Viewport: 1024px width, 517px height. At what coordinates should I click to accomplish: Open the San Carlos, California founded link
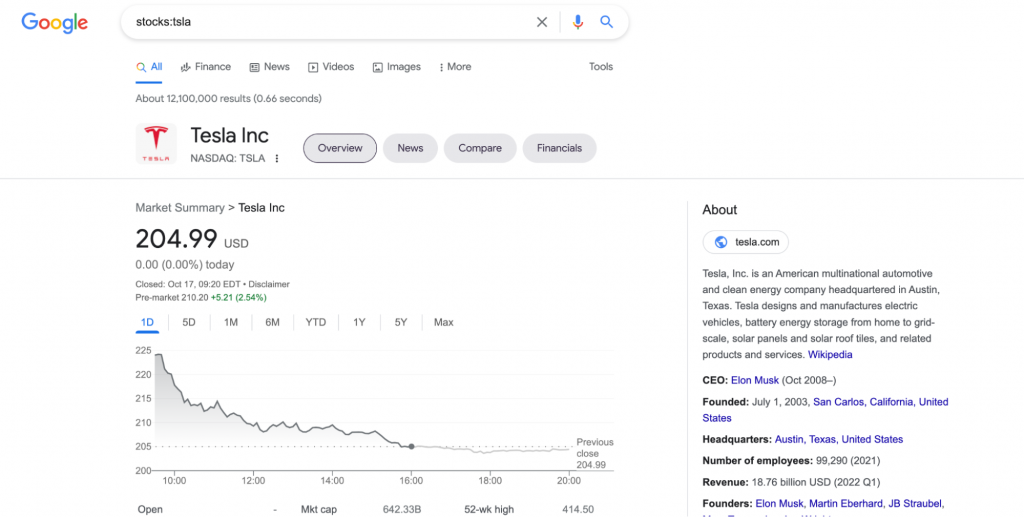point(825,410)
